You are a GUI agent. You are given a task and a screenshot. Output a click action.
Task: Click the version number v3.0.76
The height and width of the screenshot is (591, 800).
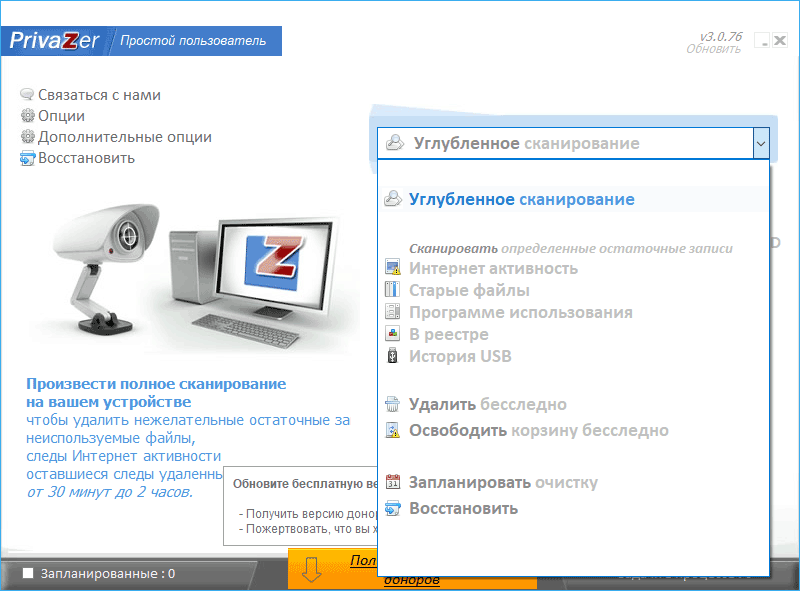(720, 37)
